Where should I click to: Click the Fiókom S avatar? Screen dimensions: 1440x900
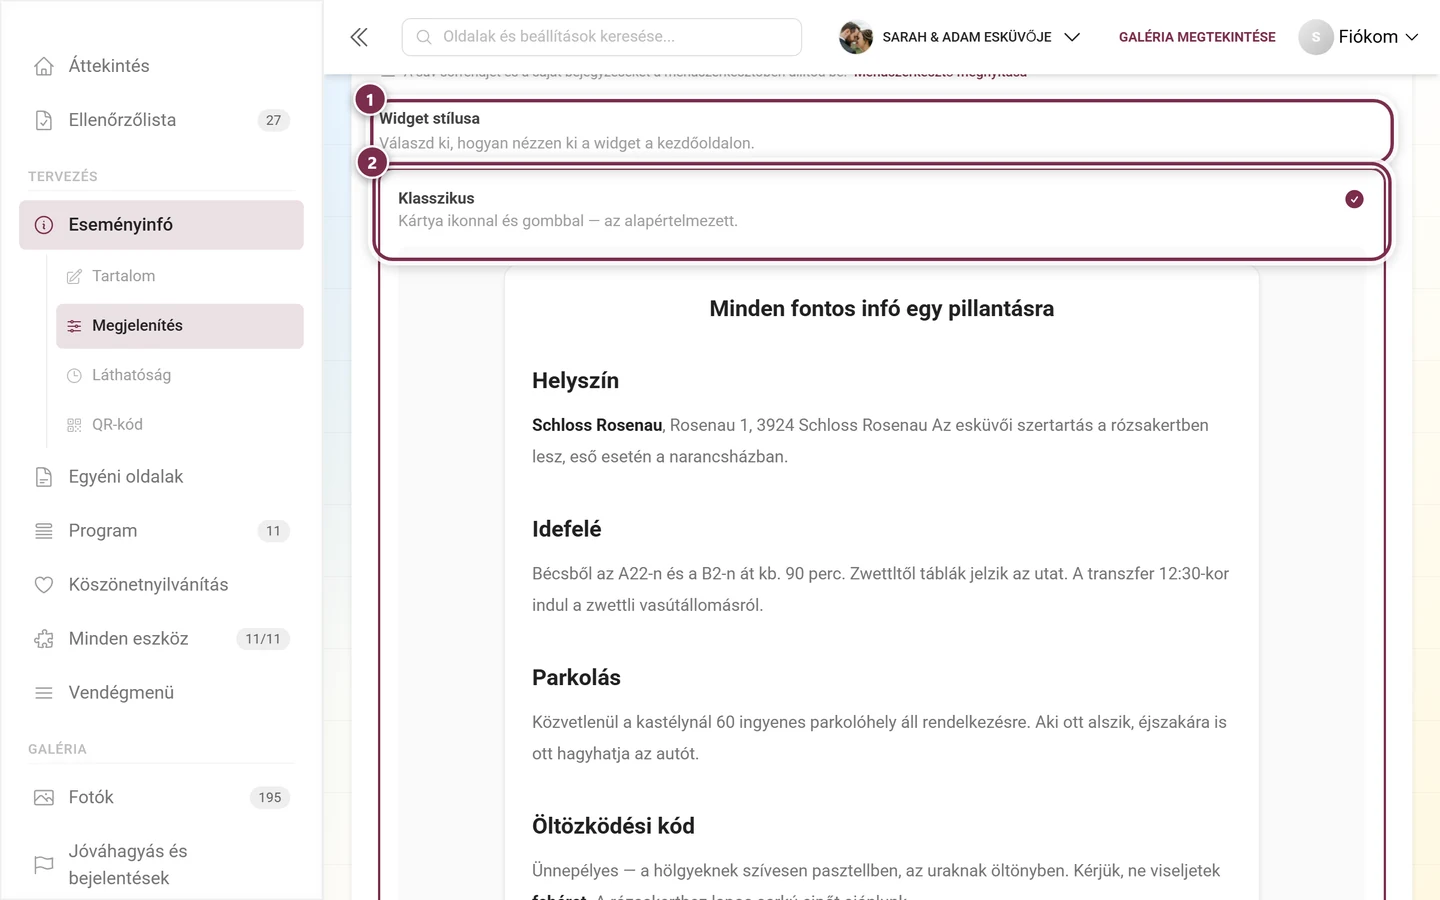click(x=1316, y=37)
